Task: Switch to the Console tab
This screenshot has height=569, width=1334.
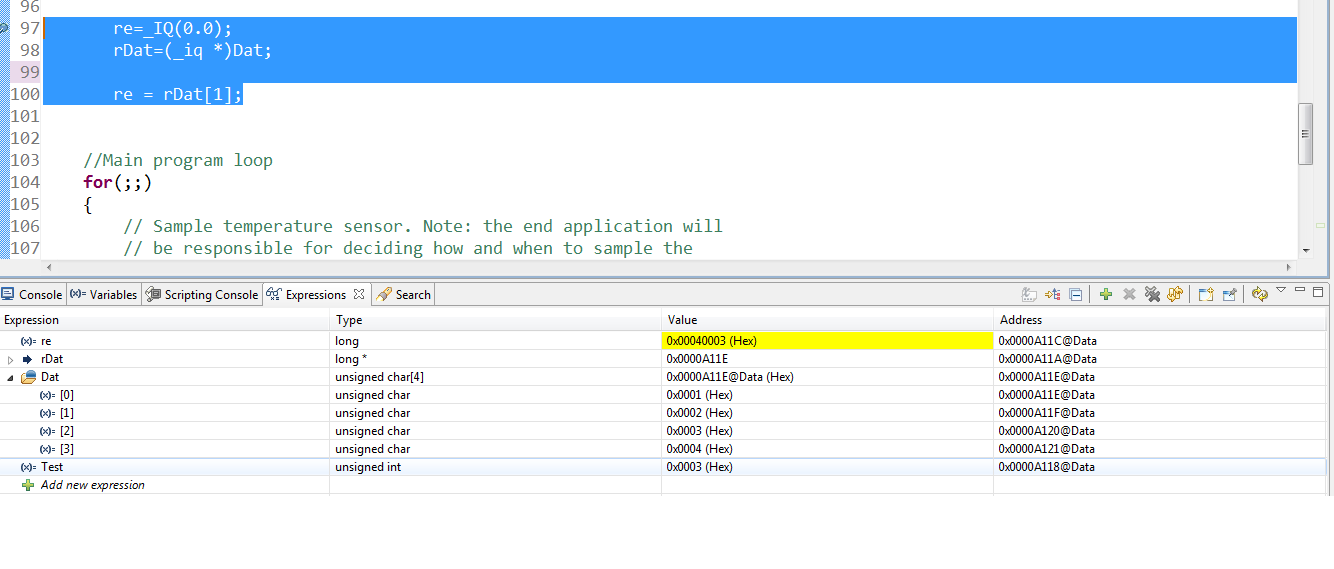Action: pos(33,295)
